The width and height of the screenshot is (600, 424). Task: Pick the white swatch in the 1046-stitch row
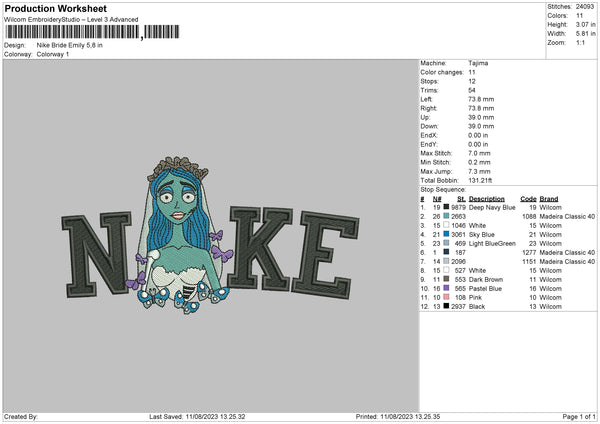point(446,225)
